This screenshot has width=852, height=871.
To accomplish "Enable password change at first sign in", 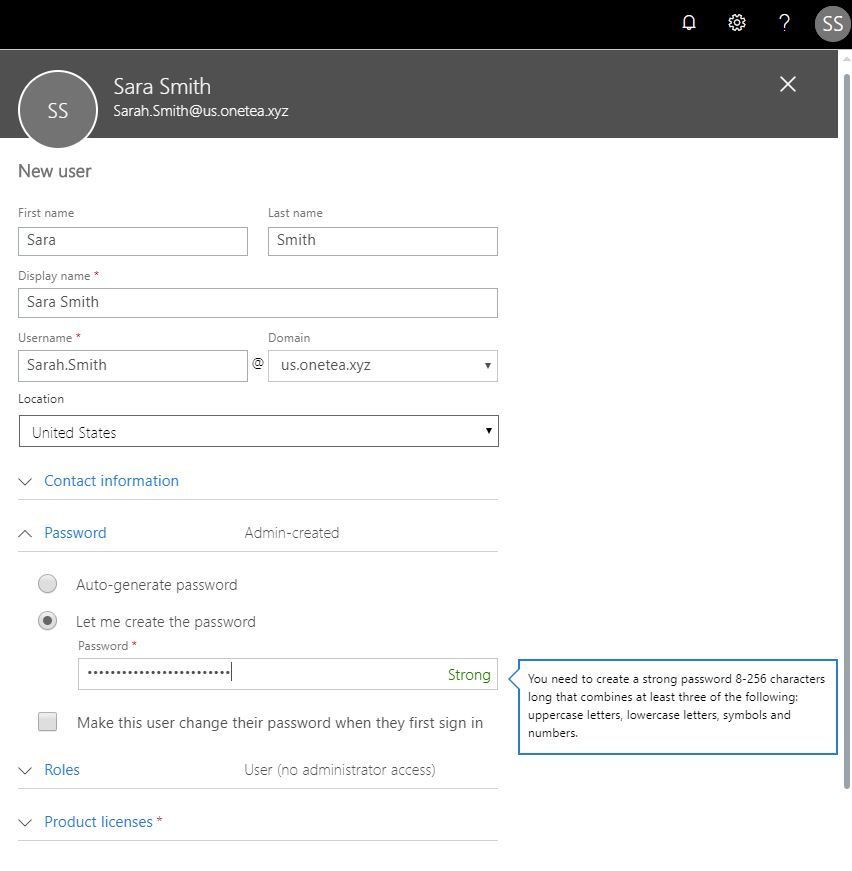I will [x=47, y=722].
